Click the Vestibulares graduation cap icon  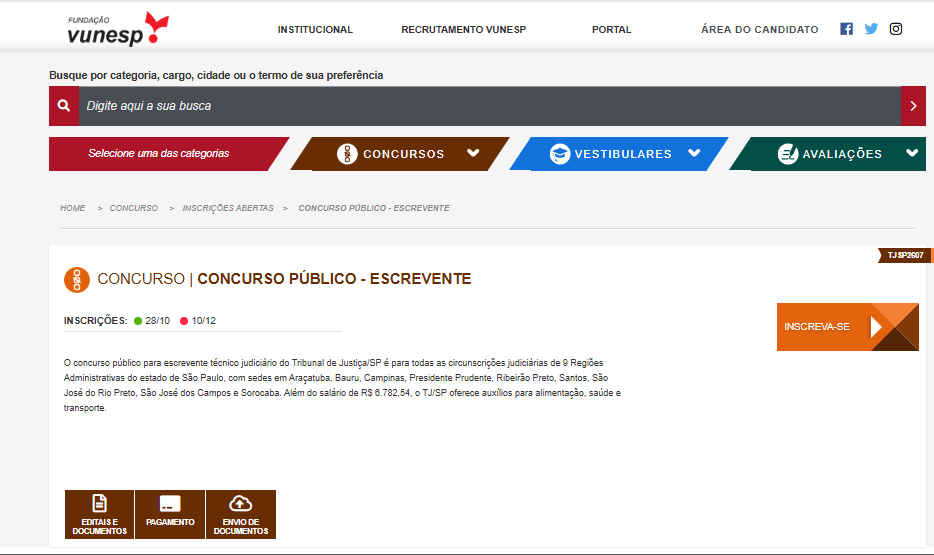click(x=560, y=154)
